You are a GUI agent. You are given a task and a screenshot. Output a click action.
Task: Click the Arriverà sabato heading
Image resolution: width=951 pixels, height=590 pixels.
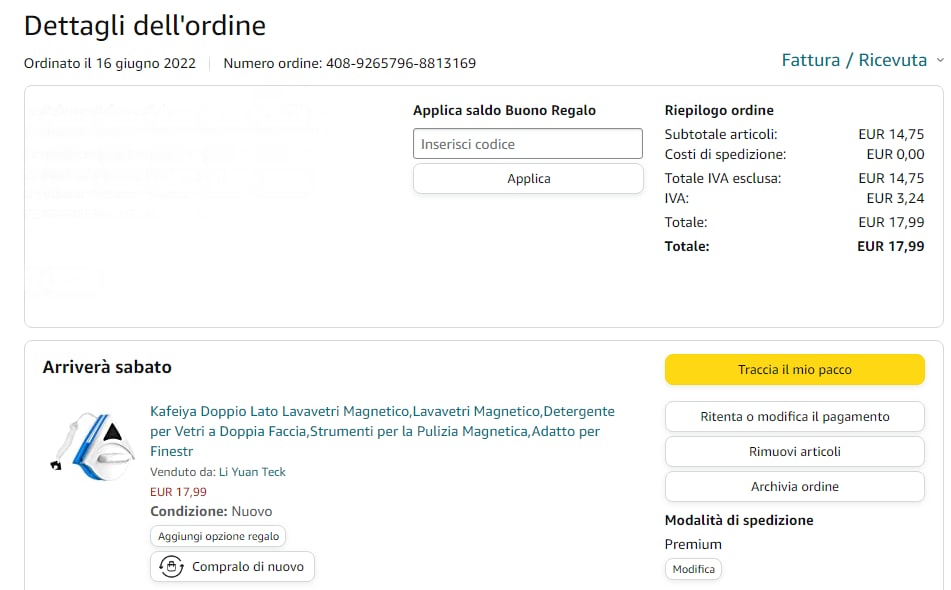107,367
